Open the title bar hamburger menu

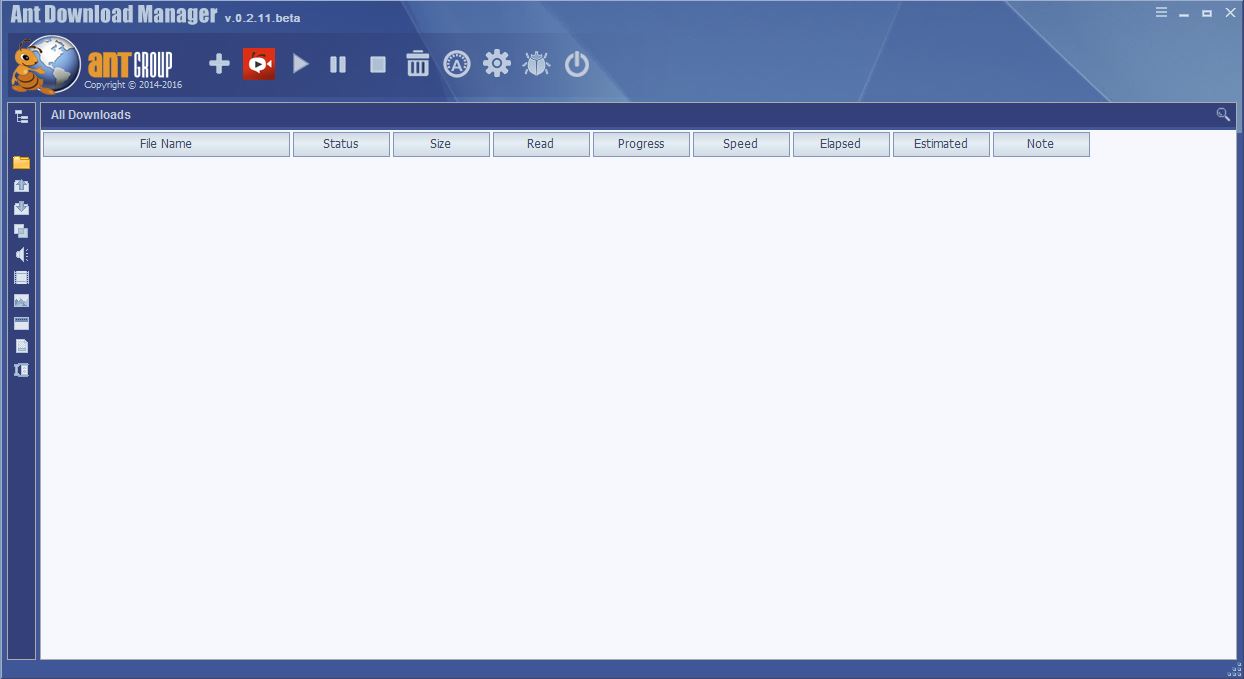point(1161,13)
